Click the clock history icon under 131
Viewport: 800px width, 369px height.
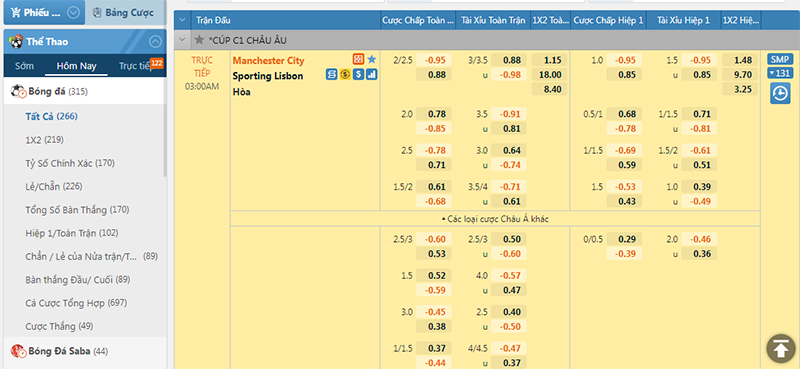pos(780,94)
